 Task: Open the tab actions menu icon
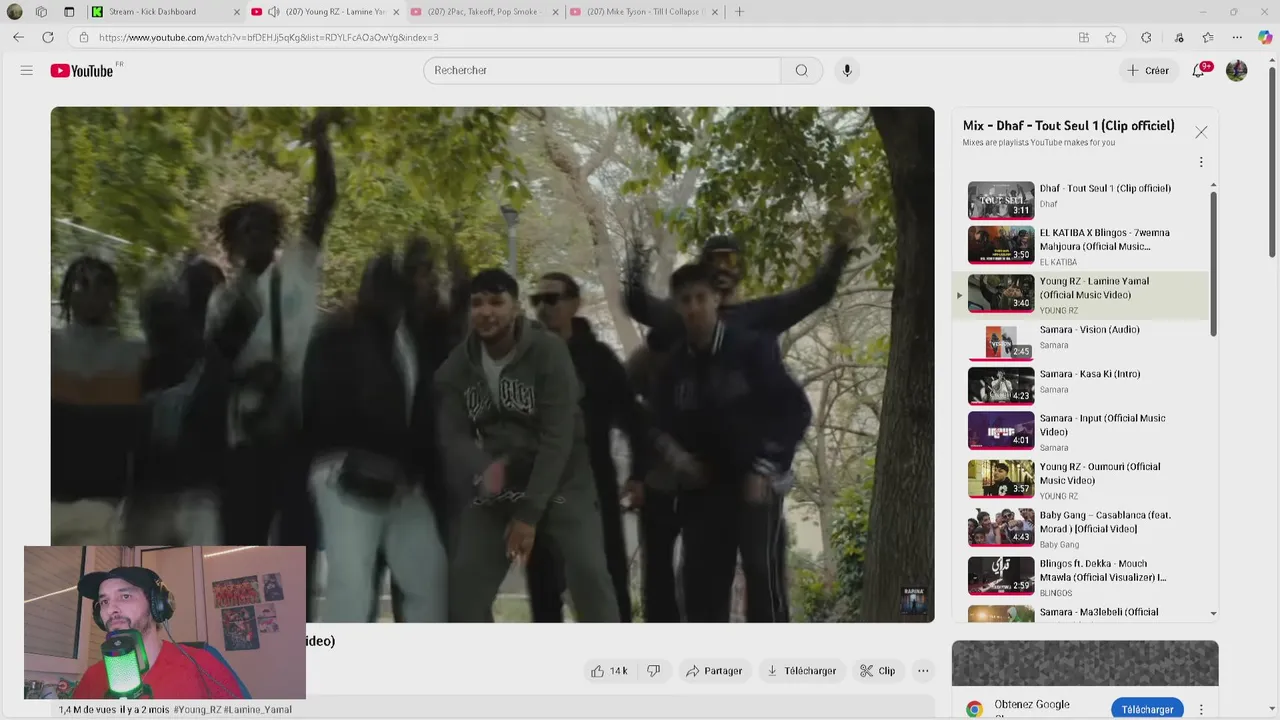69,12
